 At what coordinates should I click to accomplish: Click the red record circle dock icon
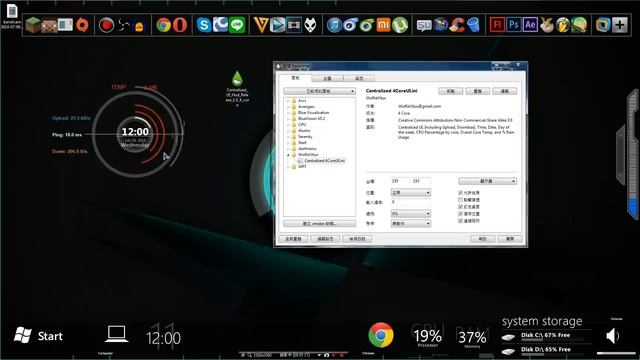[107, 25]
